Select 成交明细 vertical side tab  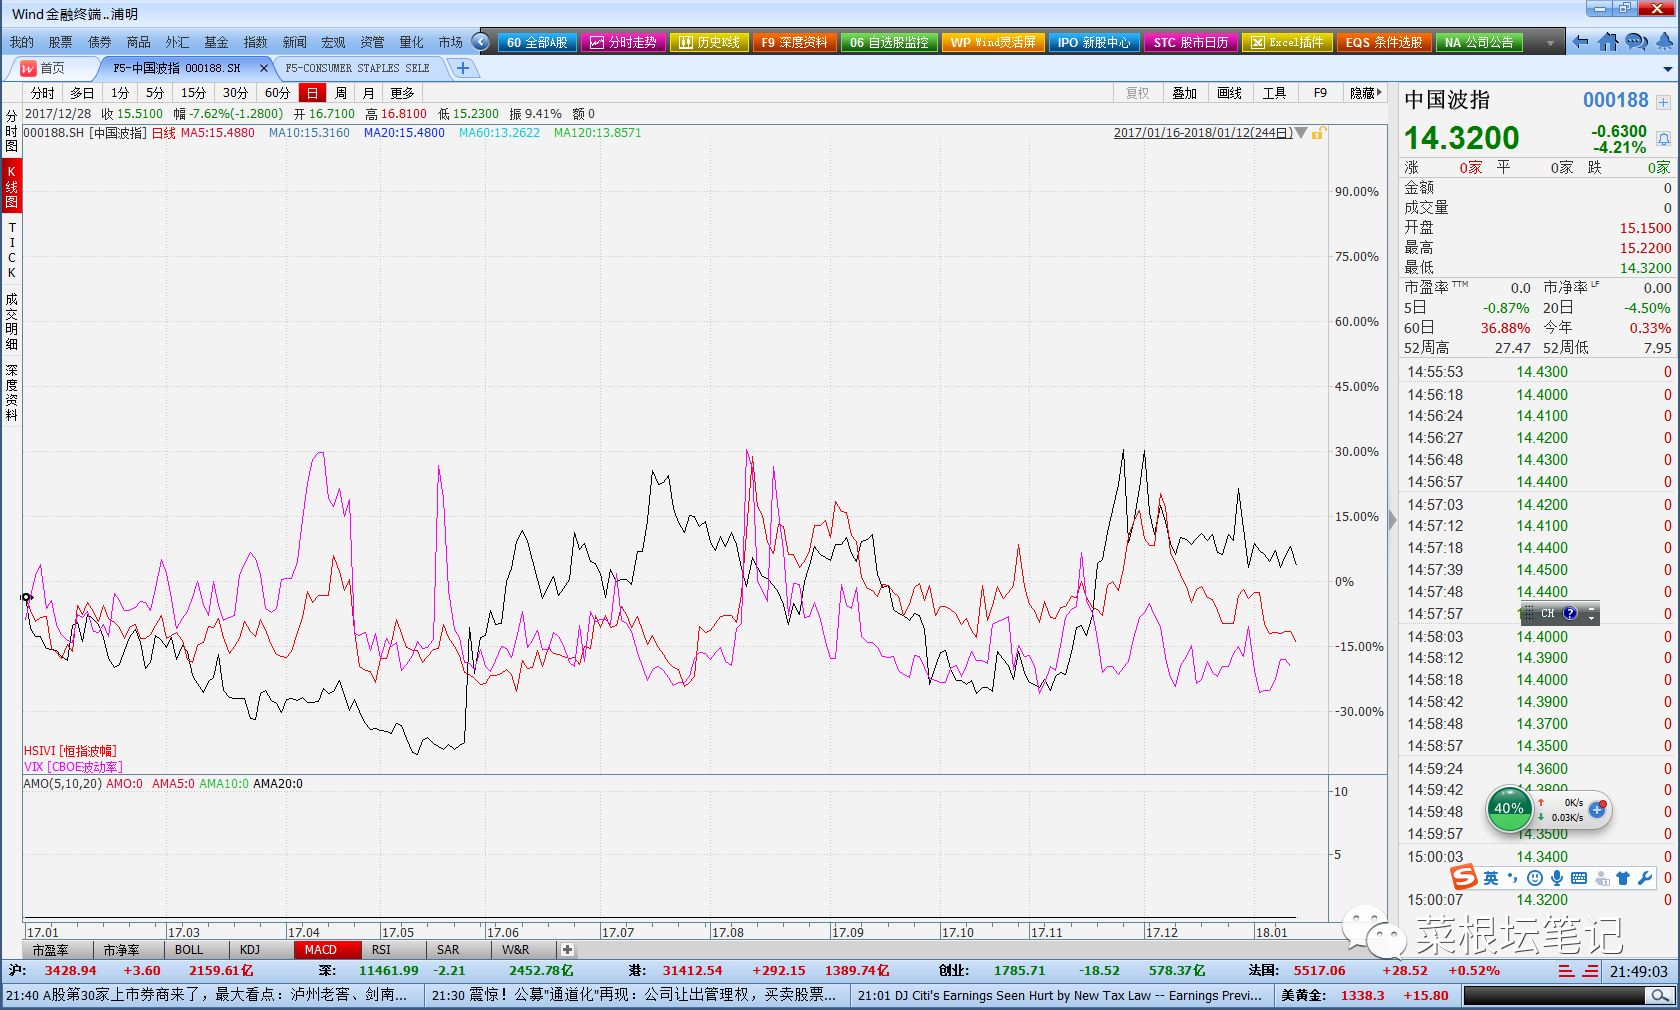(x=11, y=321)
